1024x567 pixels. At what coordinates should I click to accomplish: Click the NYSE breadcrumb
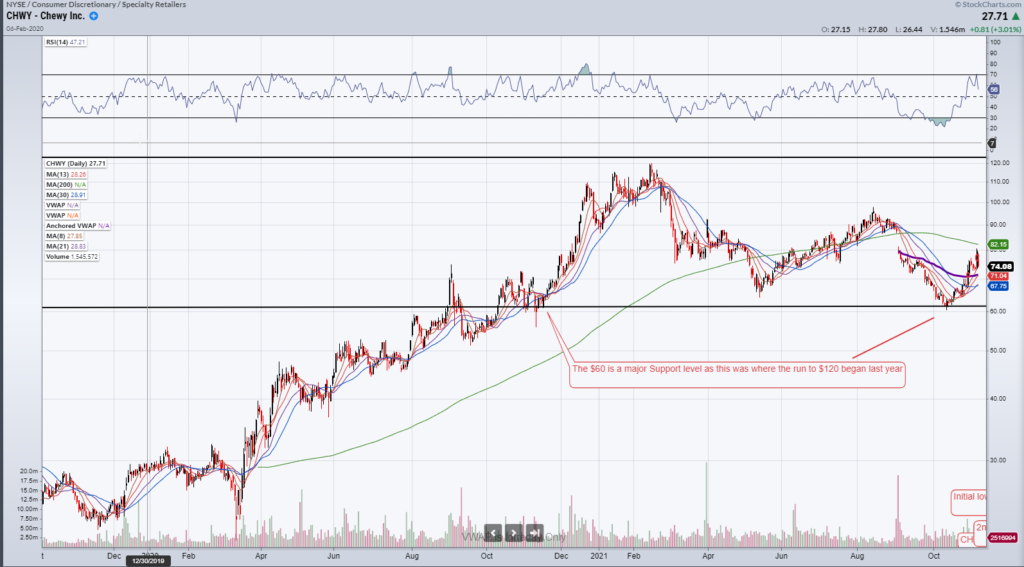[x=16, y=4]
